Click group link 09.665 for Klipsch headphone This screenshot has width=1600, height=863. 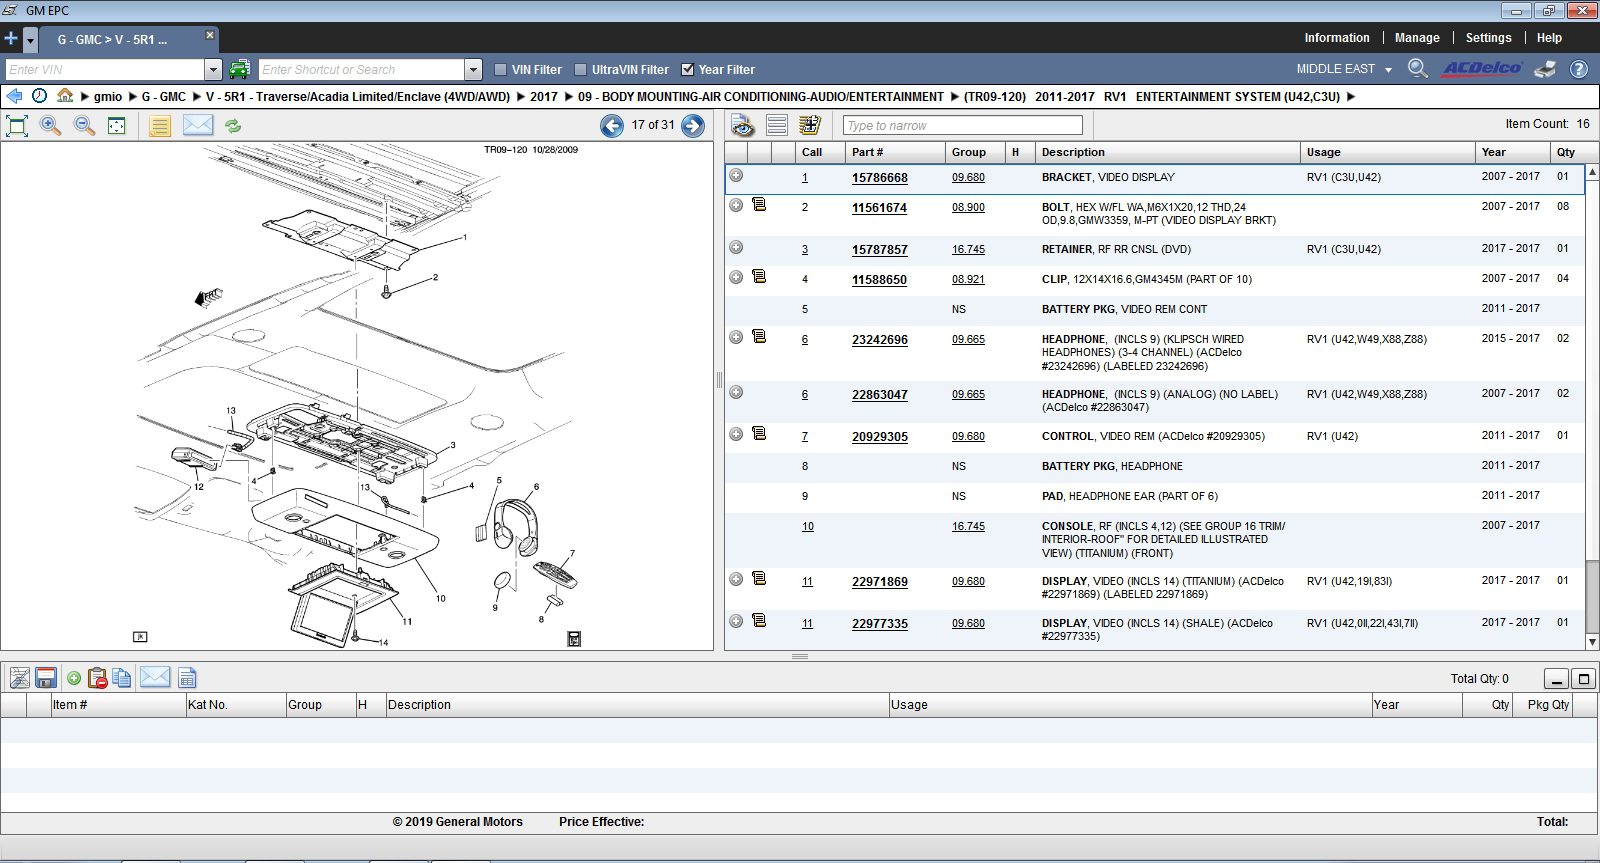967,340
